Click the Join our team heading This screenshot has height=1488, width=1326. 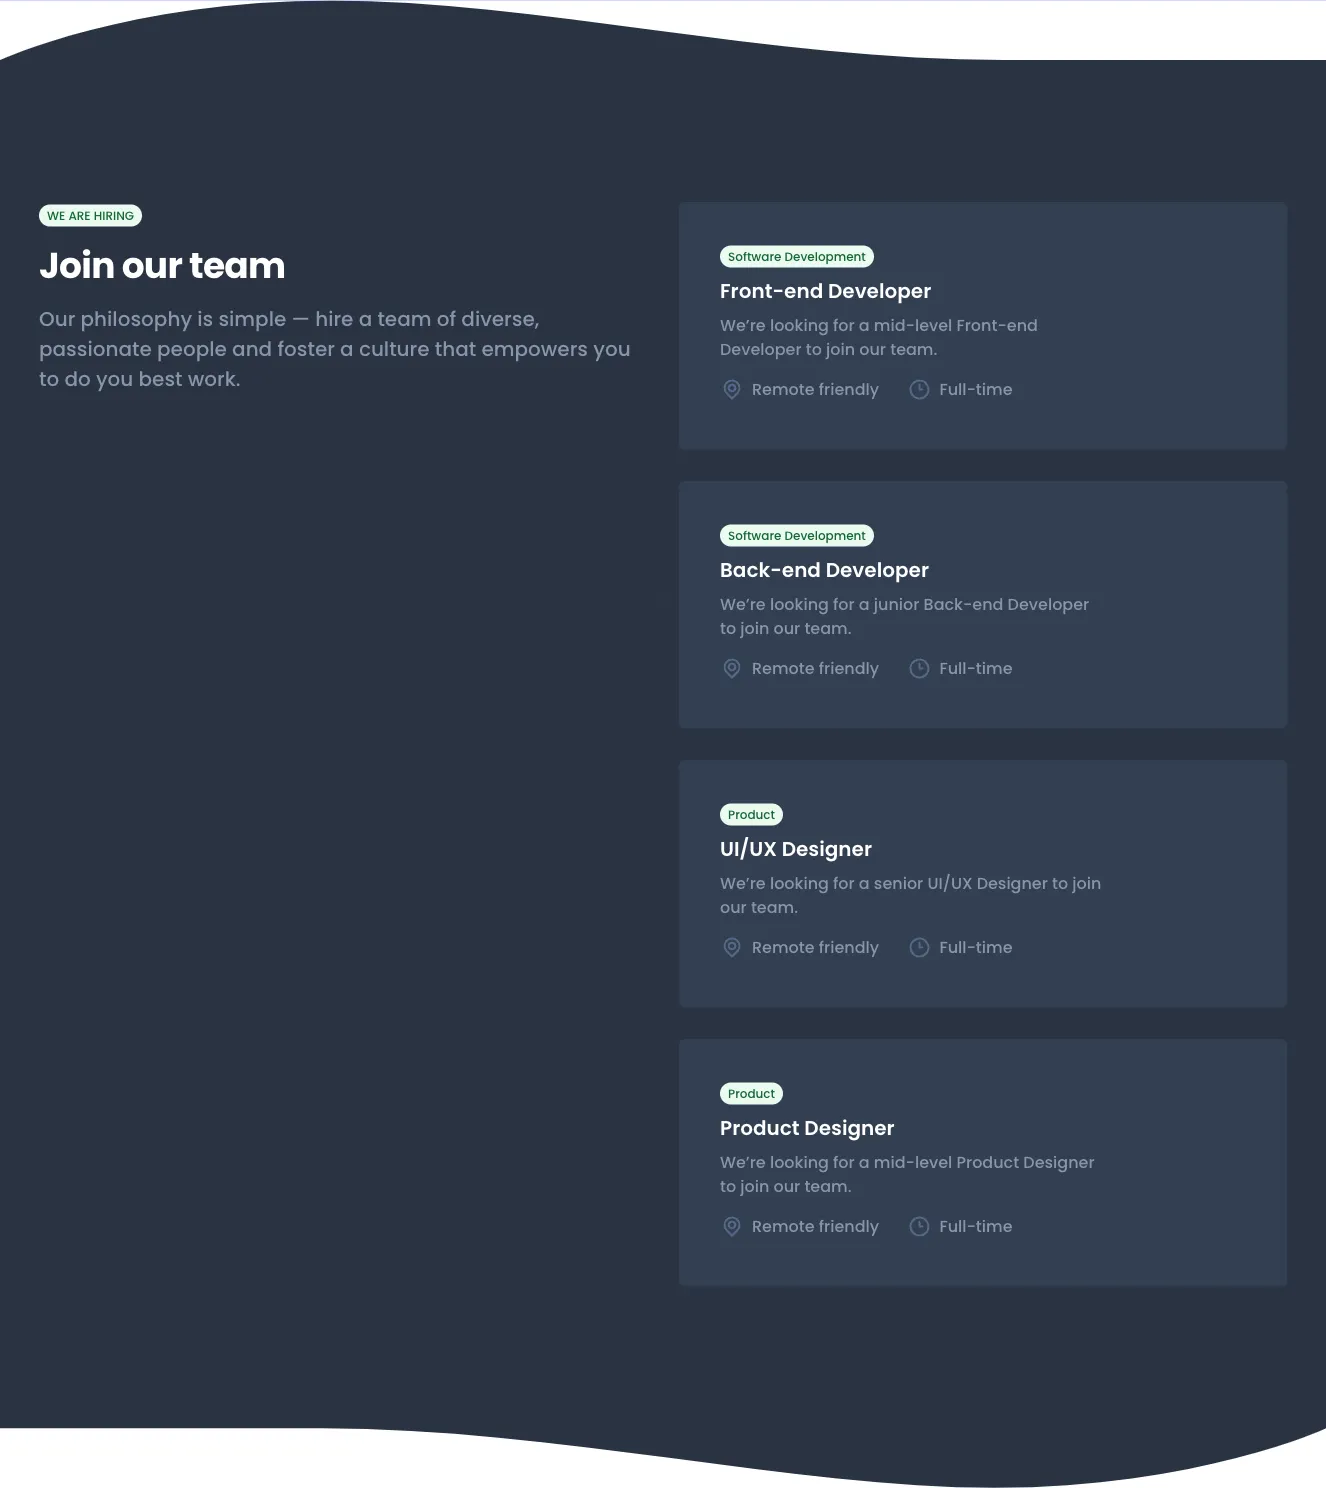pyautogui.click(x=162, y=266)
